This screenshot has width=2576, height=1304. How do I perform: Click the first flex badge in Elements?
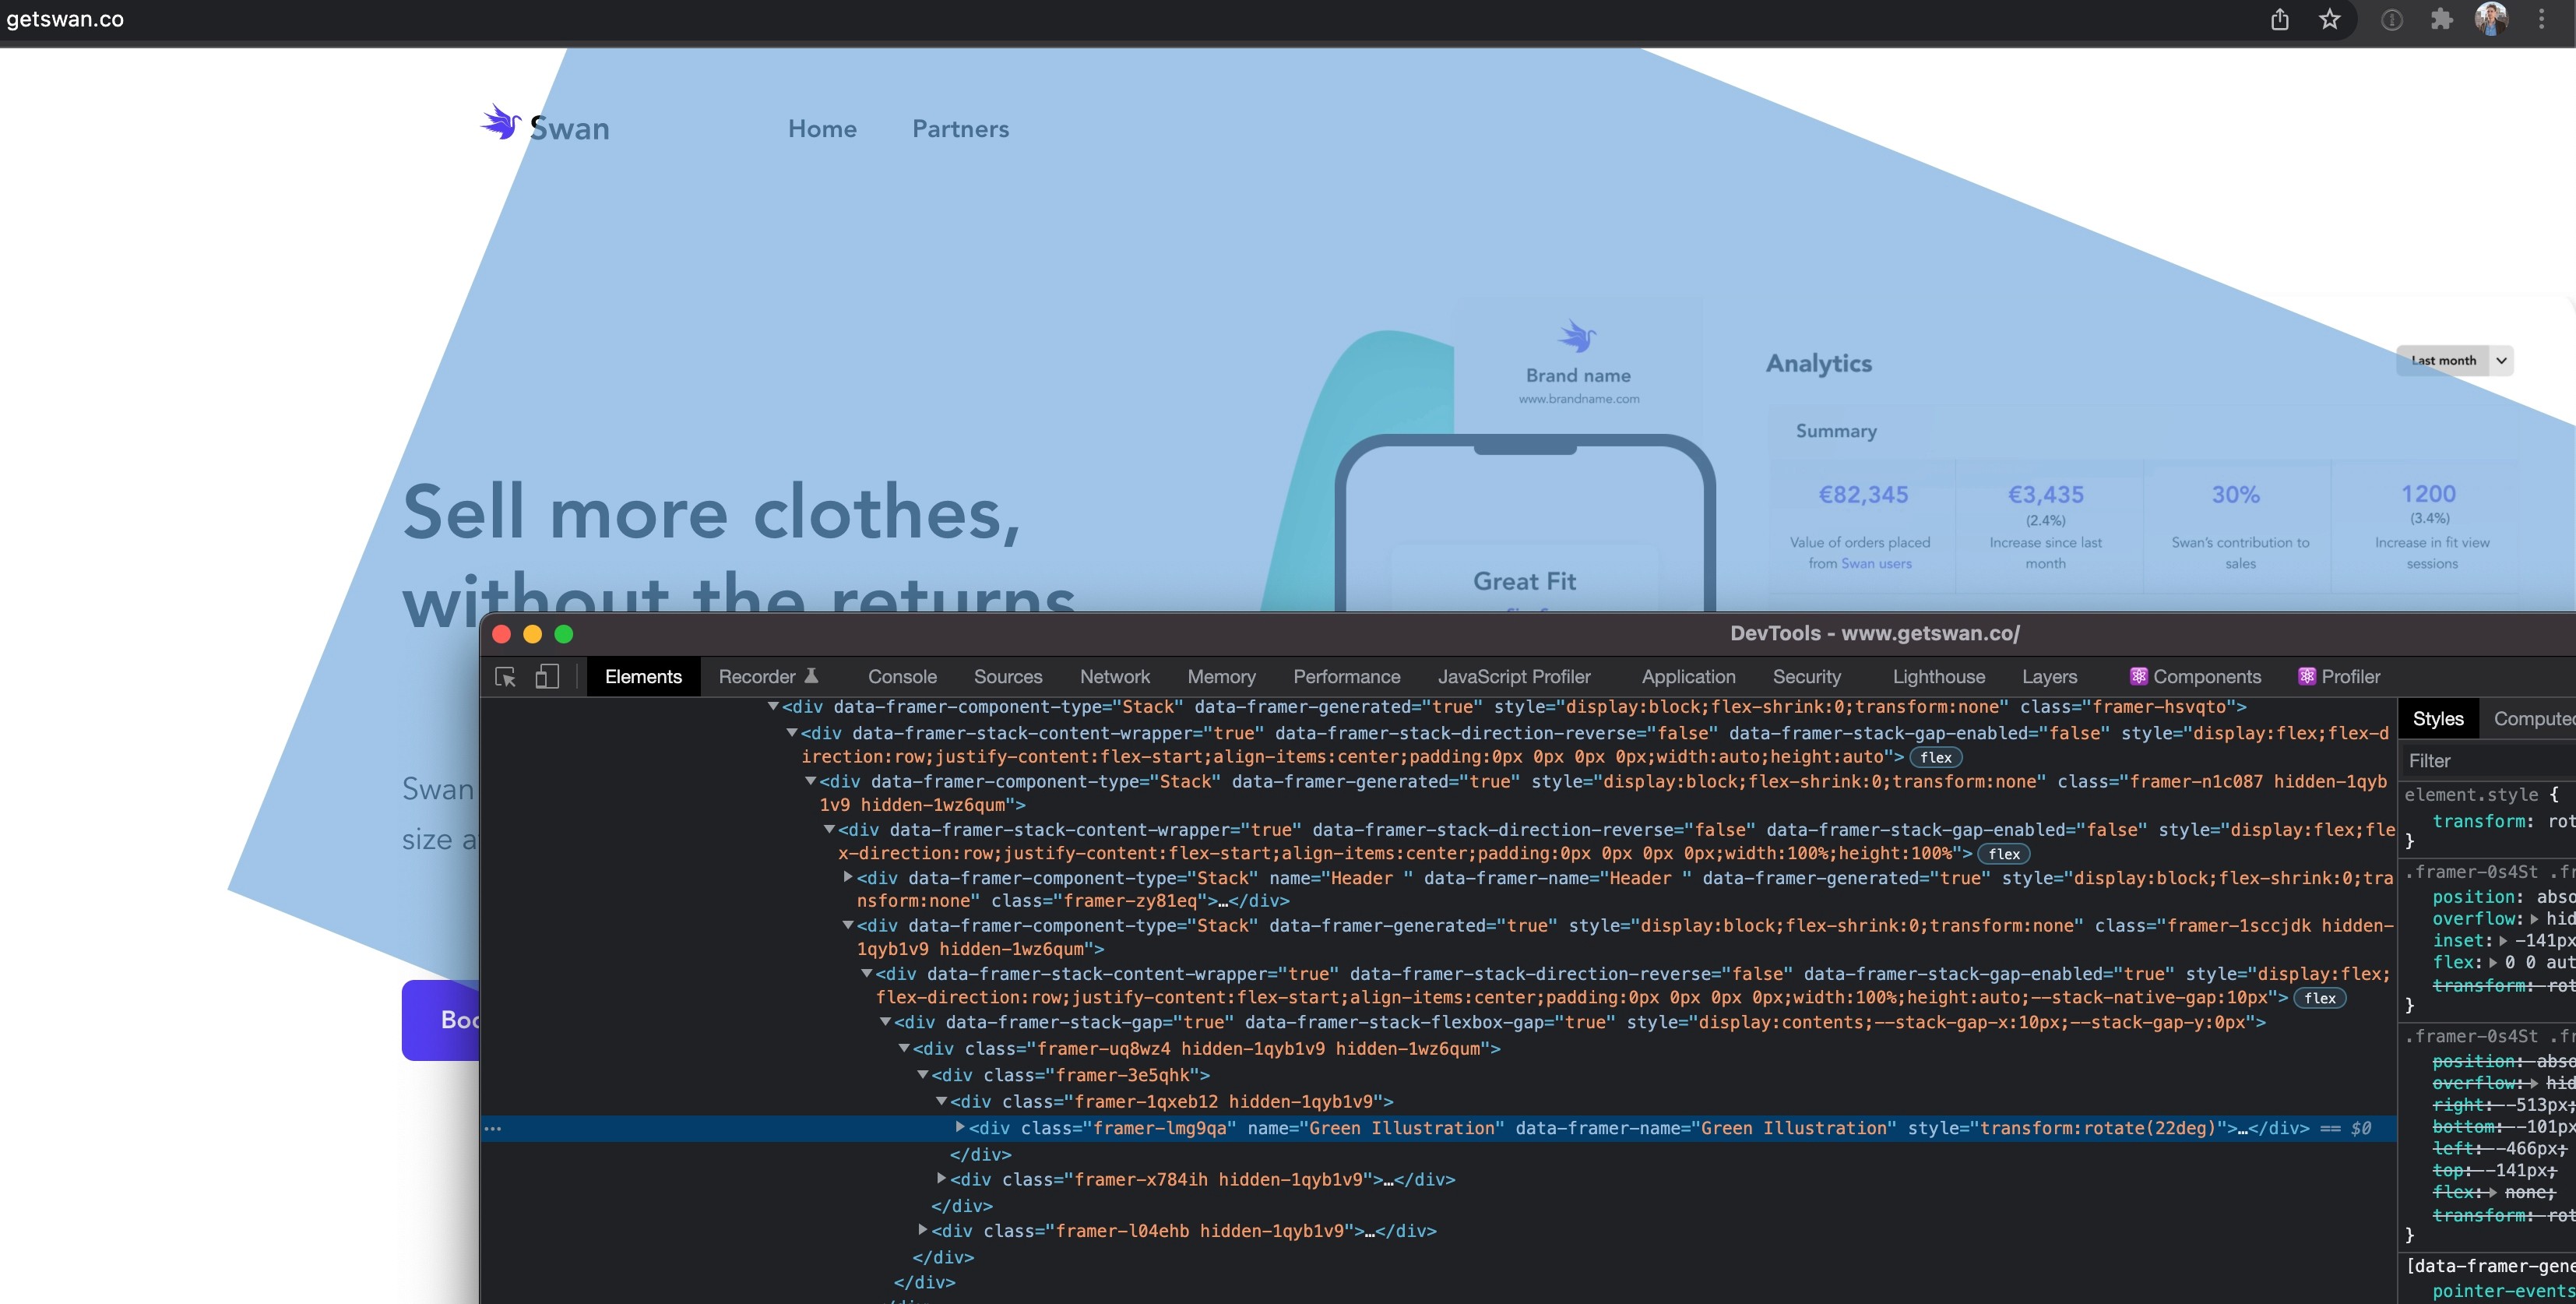coord(1935,757)
